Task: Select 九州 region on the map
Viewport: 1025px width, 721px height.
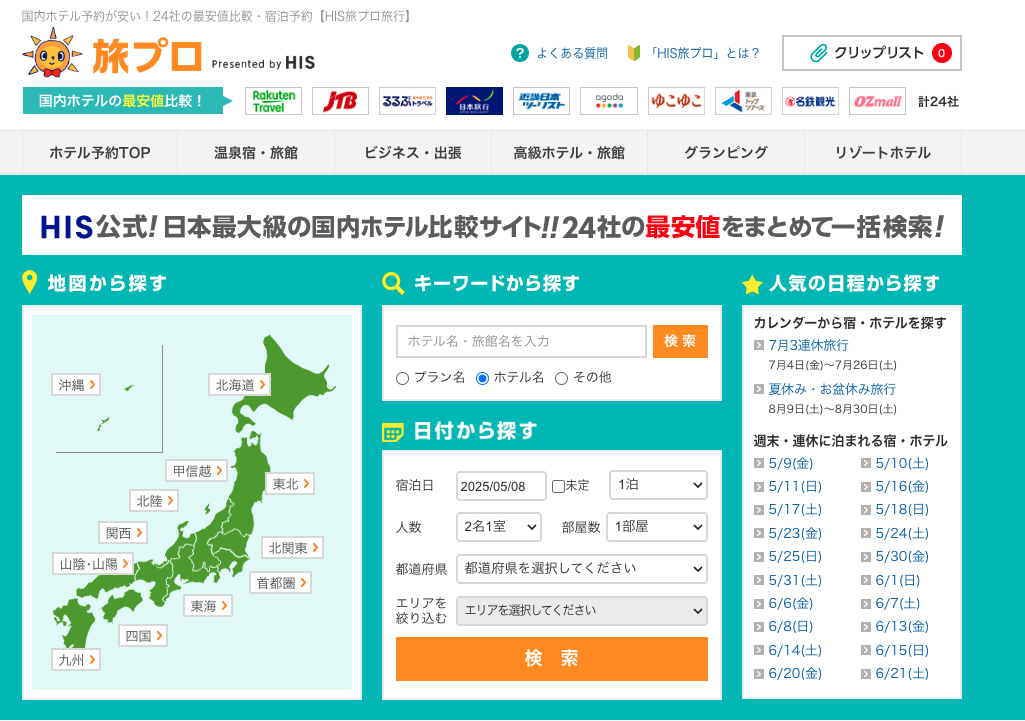Action: pyautogui.click(x=76, y=660)
